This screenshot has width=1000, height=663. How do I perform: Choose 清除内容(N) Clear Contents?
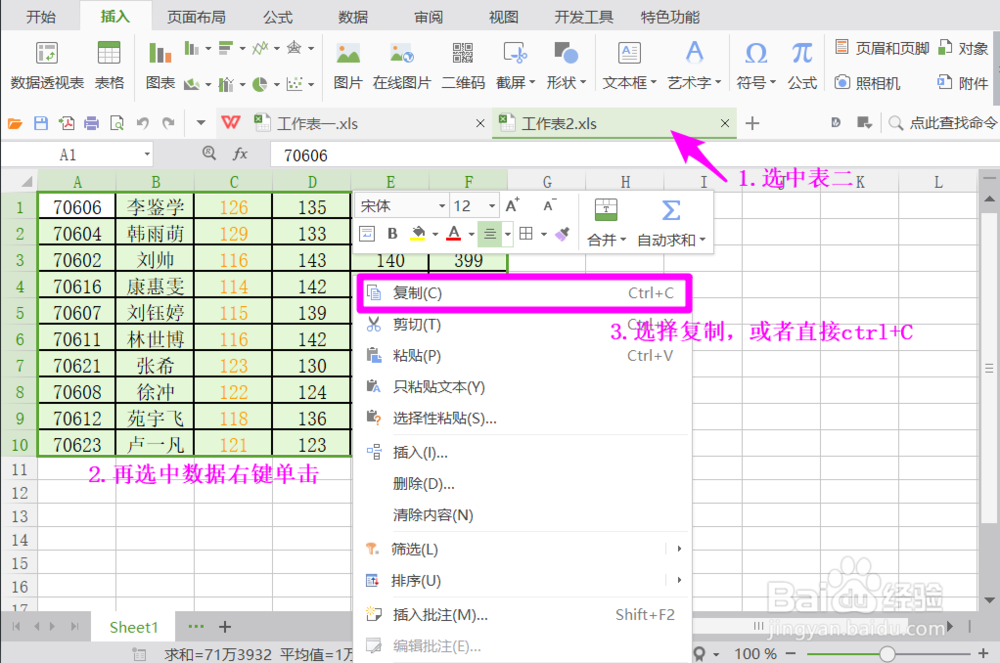tap(524, 515)
